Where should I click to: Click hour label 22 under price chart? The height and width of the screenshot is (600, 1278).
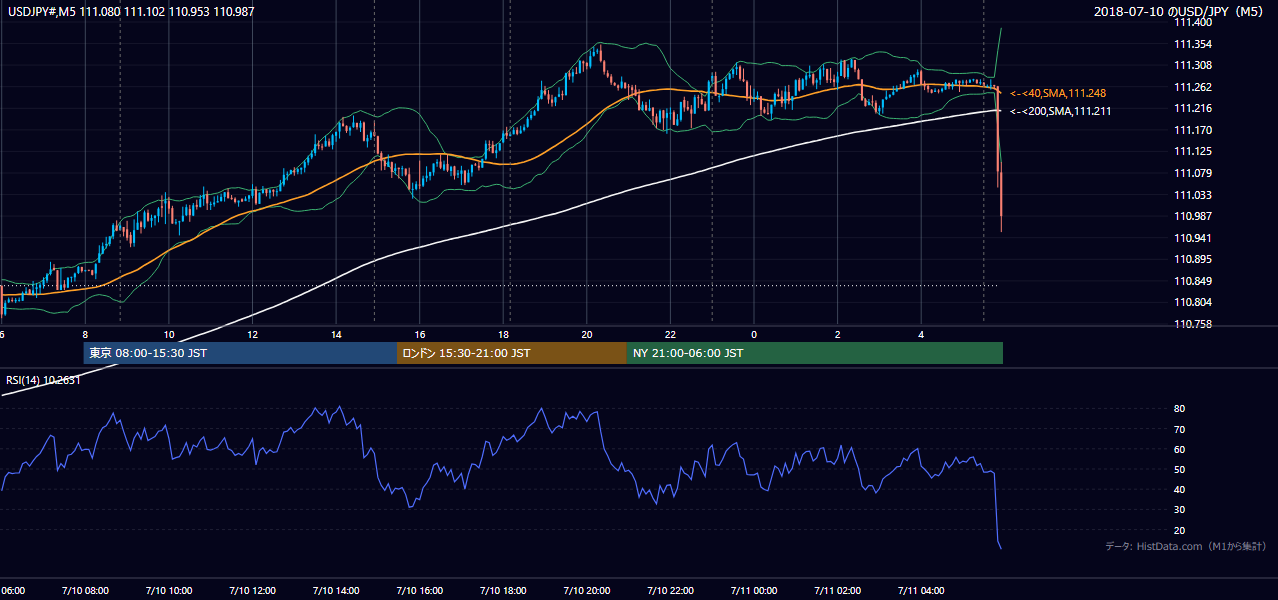670,335
